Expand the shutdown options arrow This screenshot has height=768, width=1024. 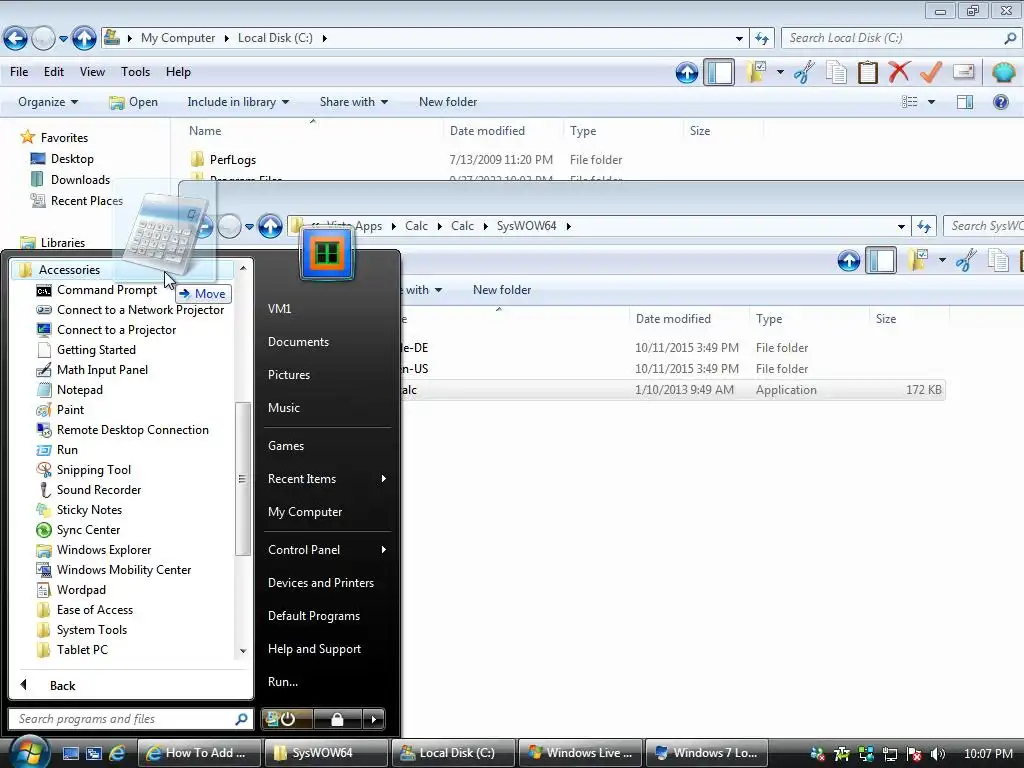coord(374,720)
